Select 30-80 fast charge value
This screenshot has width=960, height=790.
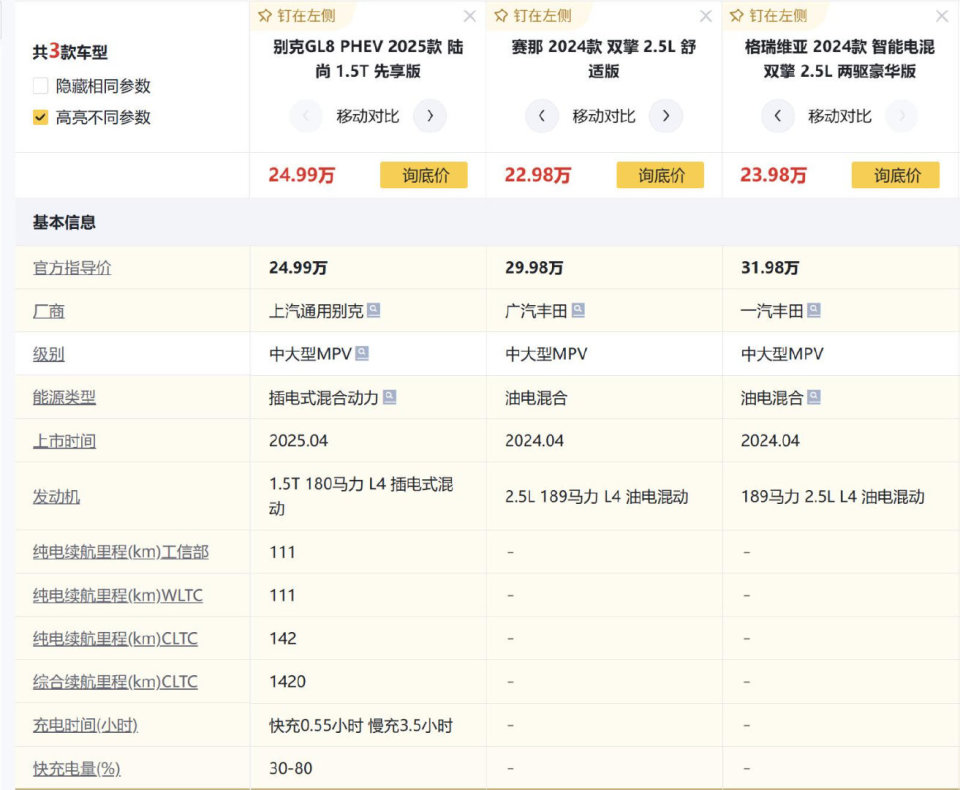coord(291,769)
